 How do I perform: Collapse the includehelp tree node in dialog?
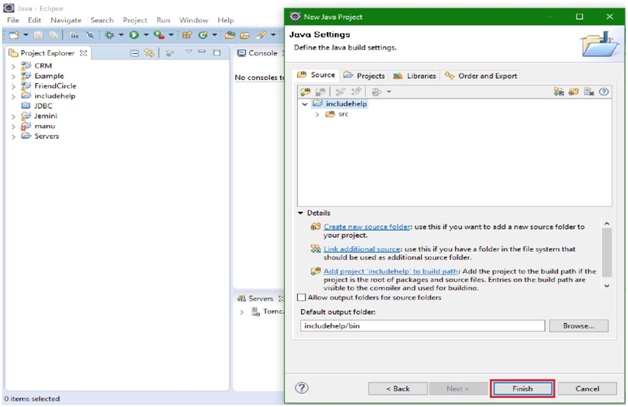pos(305,104)
